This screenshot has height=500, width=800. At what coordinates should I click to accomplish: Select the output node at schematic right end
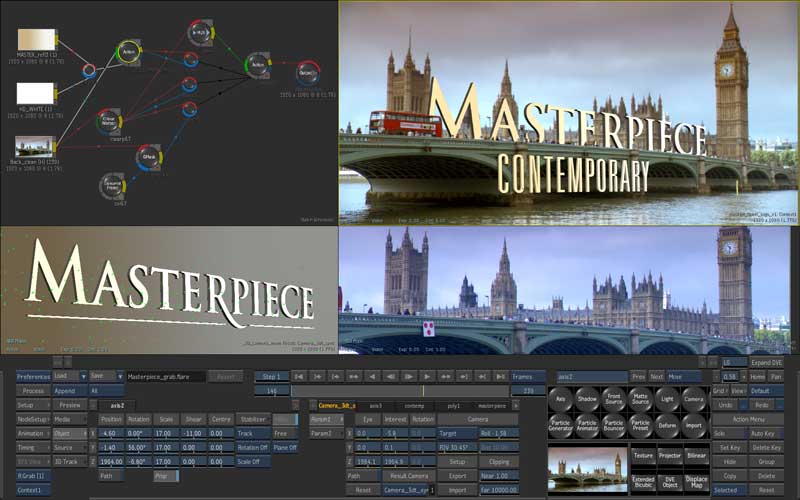pos(308,73)
